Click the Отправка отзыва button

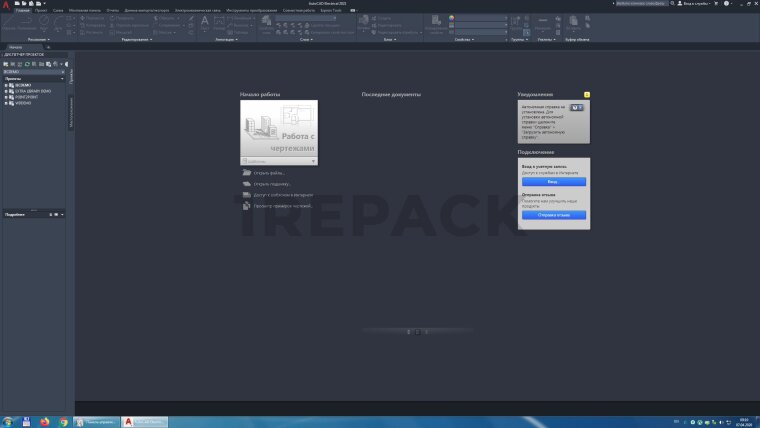[552, 214]
